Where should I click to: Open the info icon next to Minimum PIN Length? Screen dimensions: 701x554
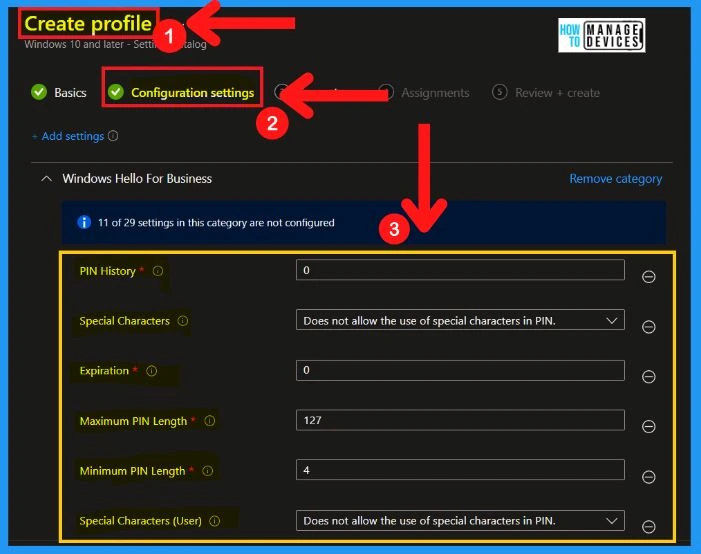[207, 471]
